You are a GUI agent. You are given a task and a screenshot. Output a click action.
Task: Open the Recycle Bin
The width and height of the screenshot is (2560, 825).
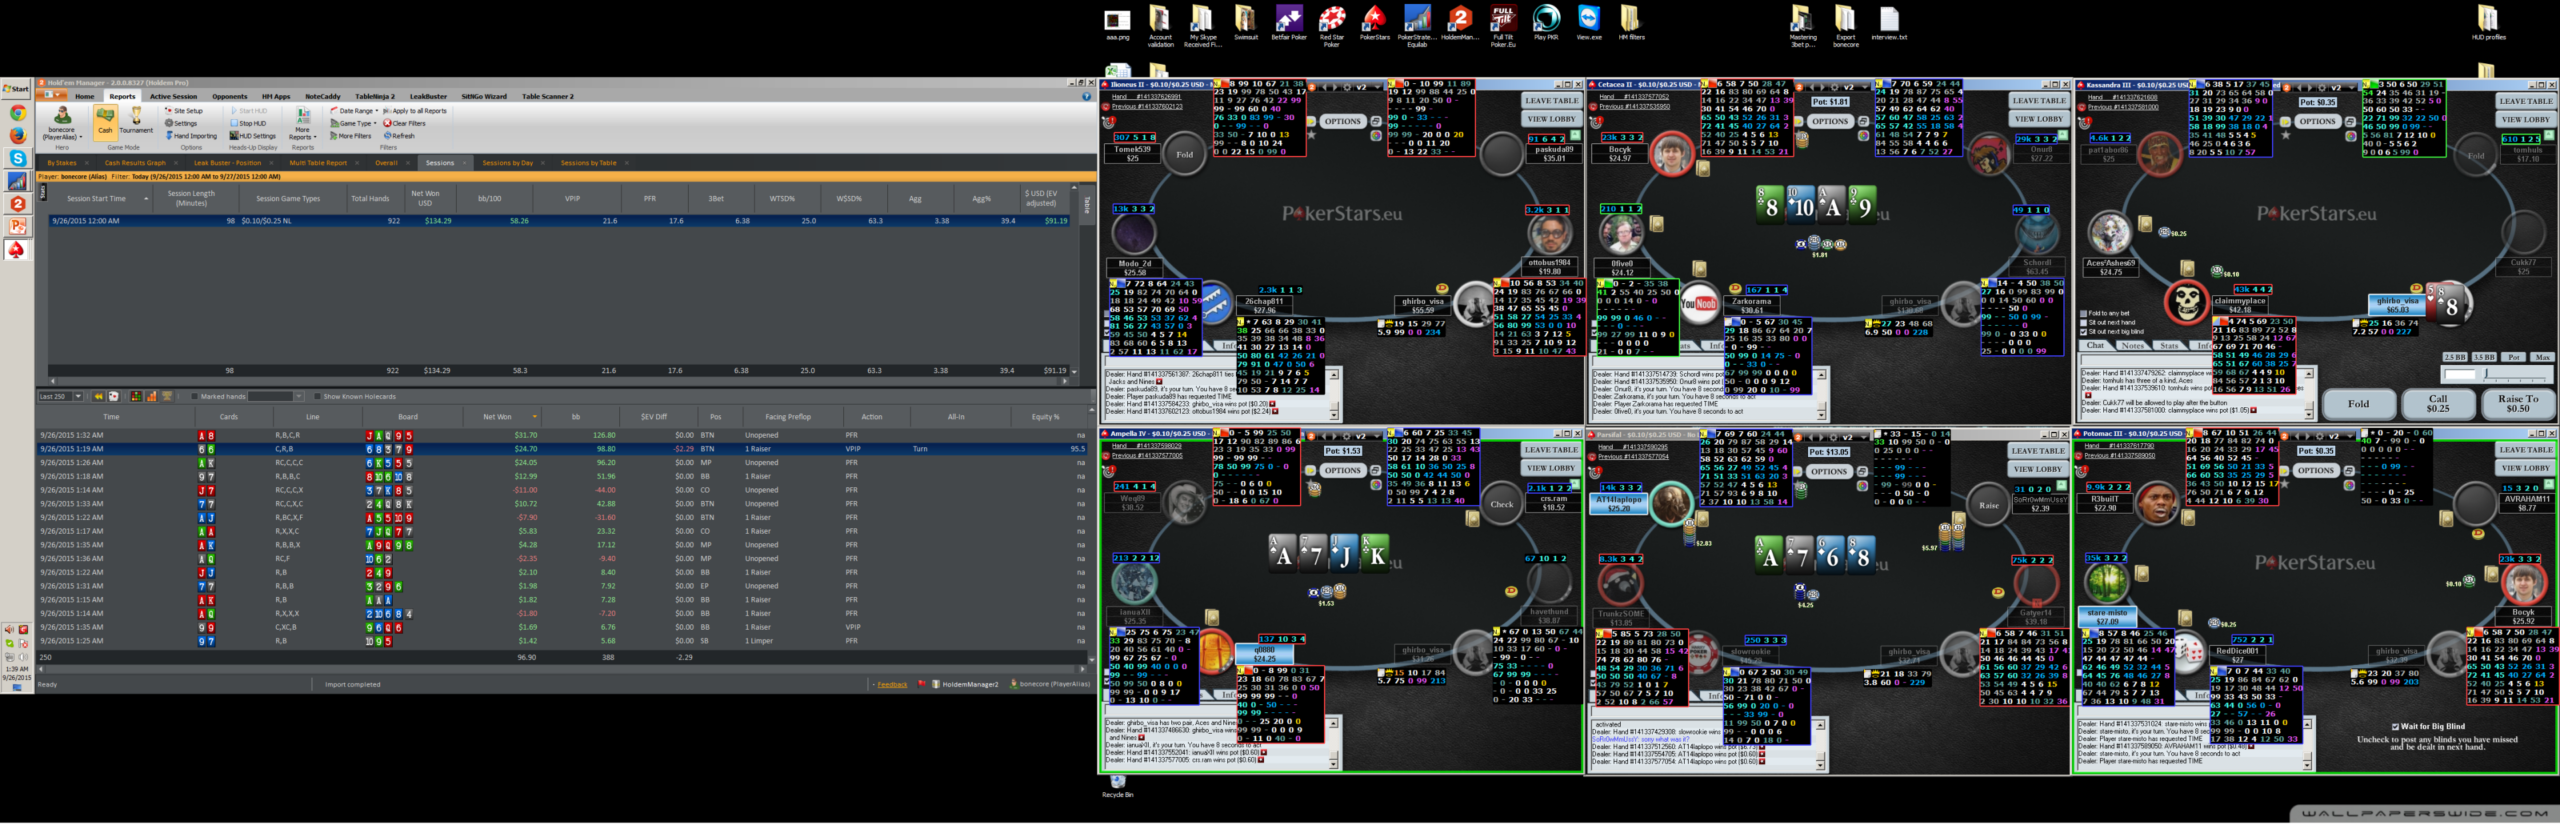pyautogui.click(x=1117, y=785)
